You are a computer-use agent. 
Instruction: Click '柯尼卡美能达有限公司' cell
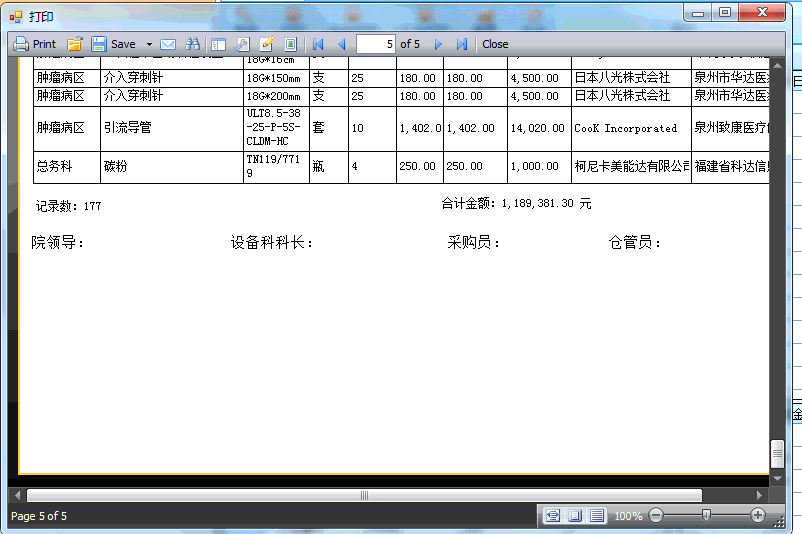[x=631, y=167]
